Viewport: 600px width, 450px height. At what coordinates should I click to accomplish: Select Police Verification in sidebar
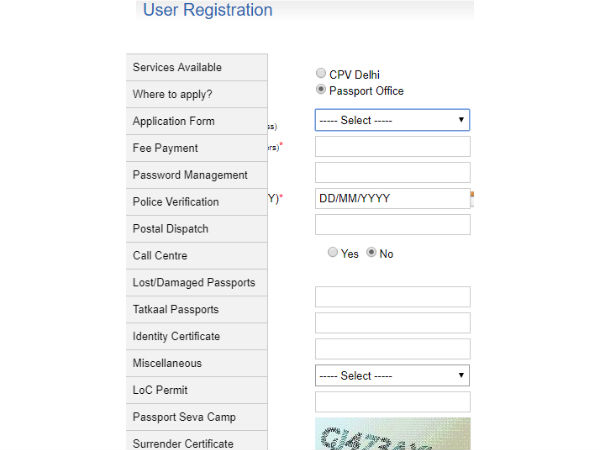(x=197, y=202)
